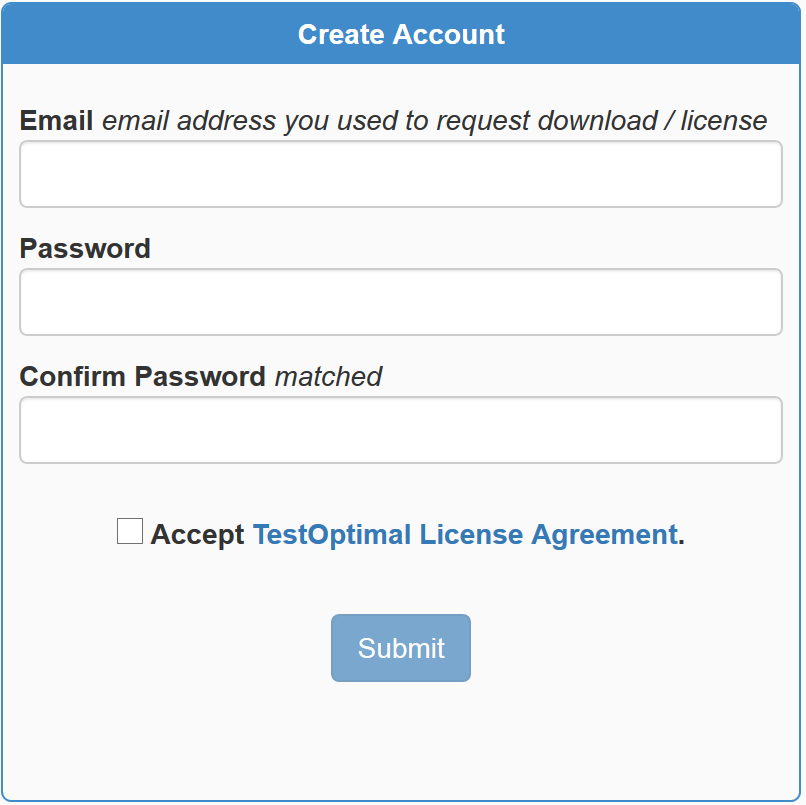The image size is (806, 805).
Task: Open the TestOptimal License Agreement link
Action: (464, 535)
